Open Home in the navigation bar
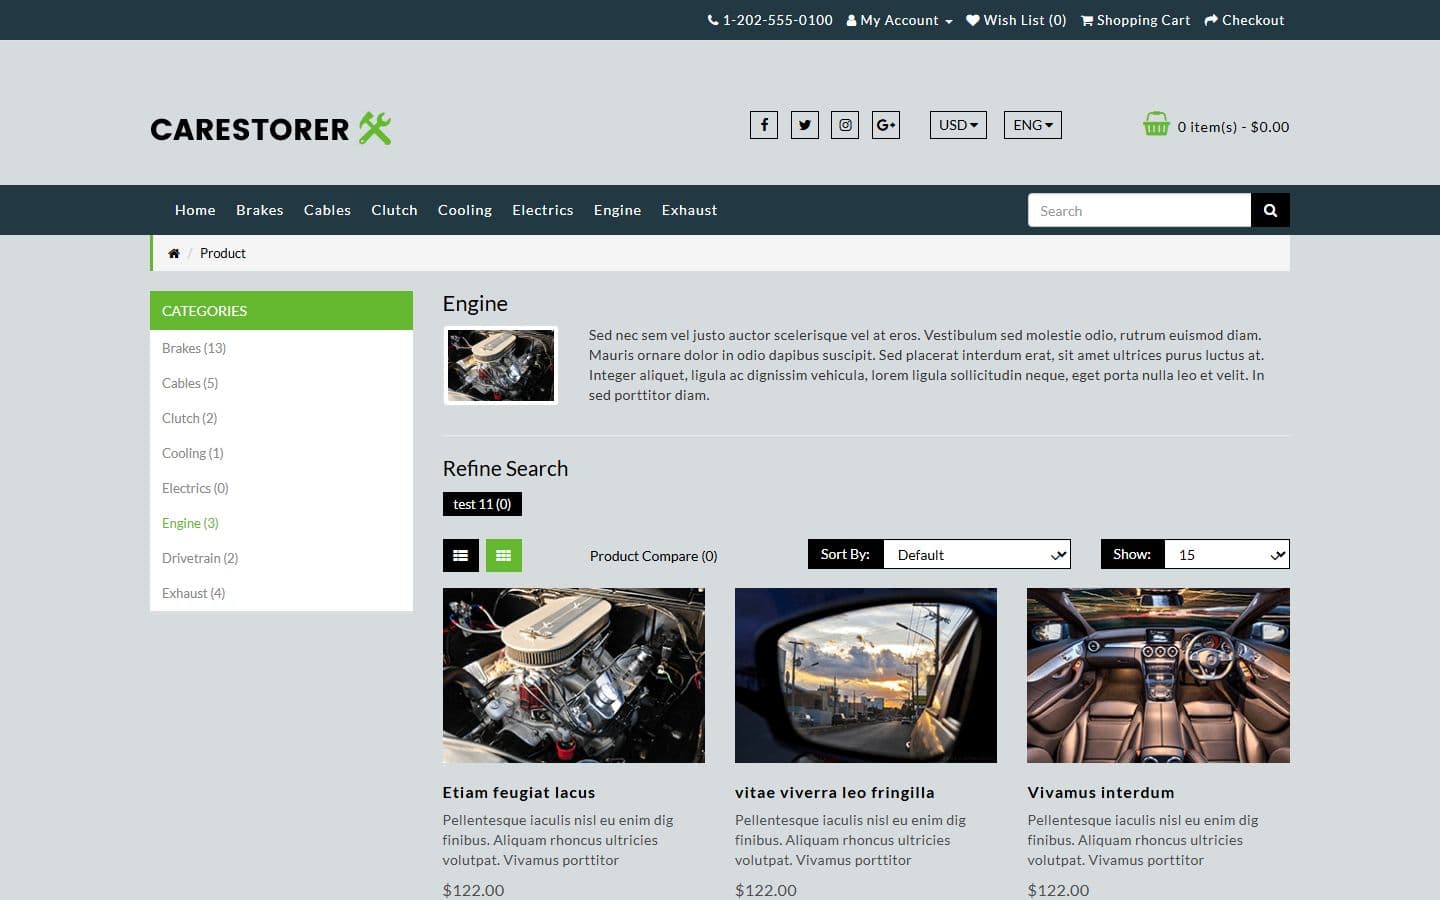Image resolution: width=1440 pixels, height=900 pixels. (195, 210)
